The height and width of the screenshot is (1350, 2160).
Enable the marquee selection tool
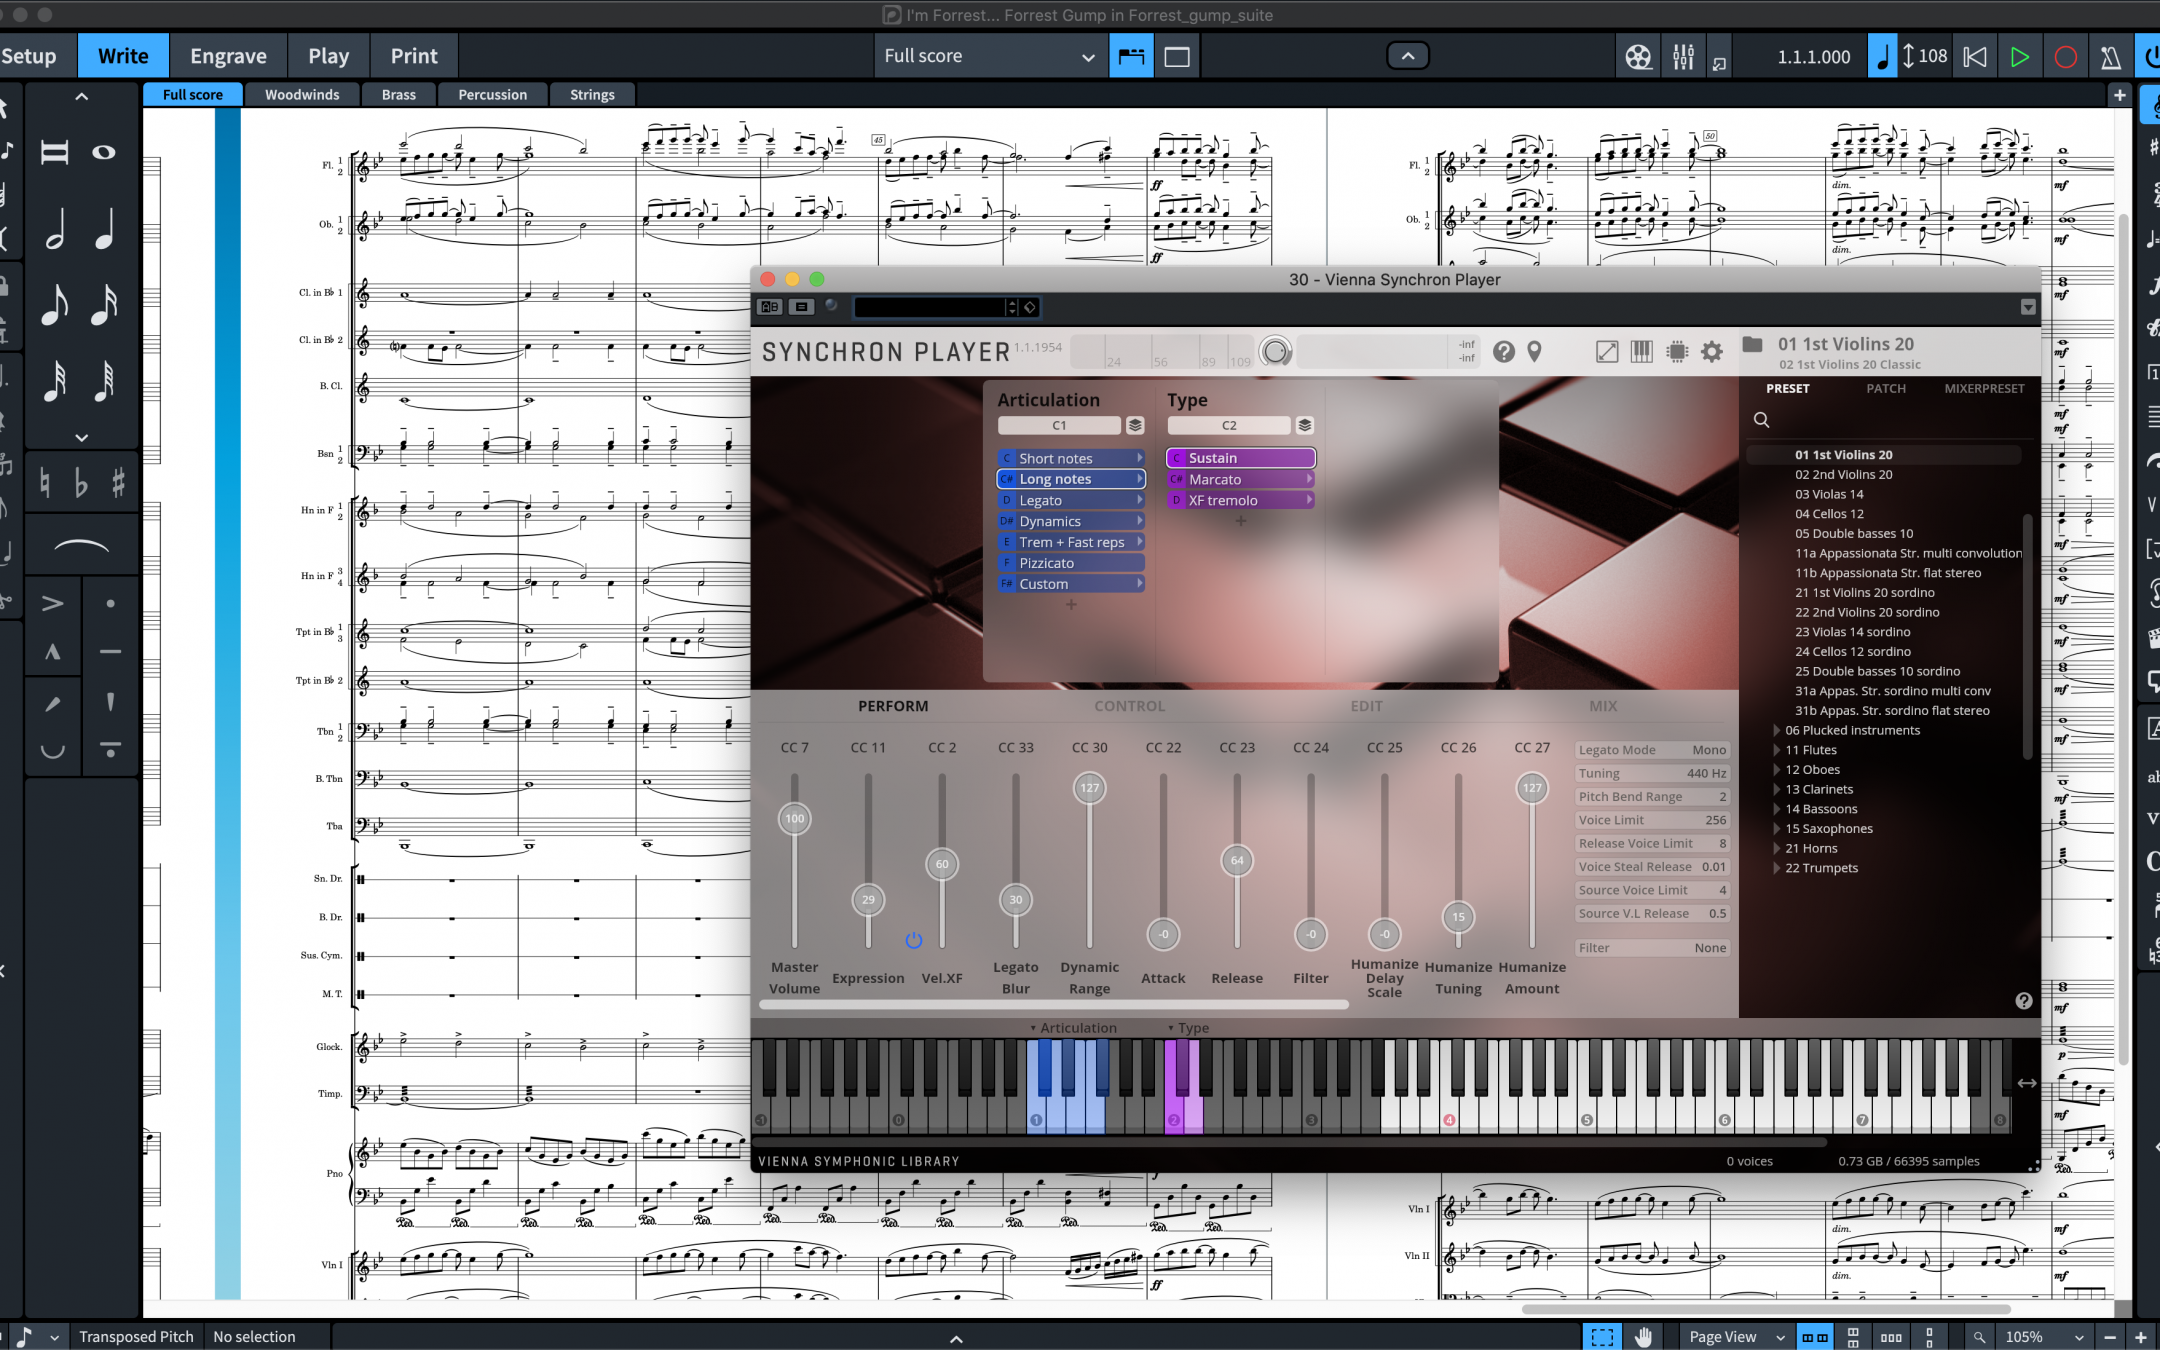click(x=1602, y=1337)
